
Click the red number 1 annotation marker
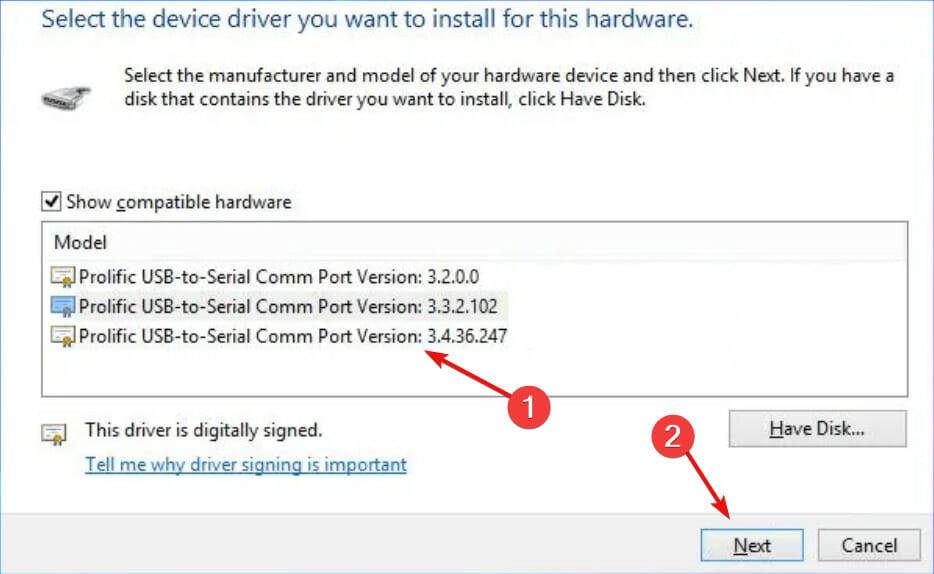pyautogui.click(x=528, y=406)
